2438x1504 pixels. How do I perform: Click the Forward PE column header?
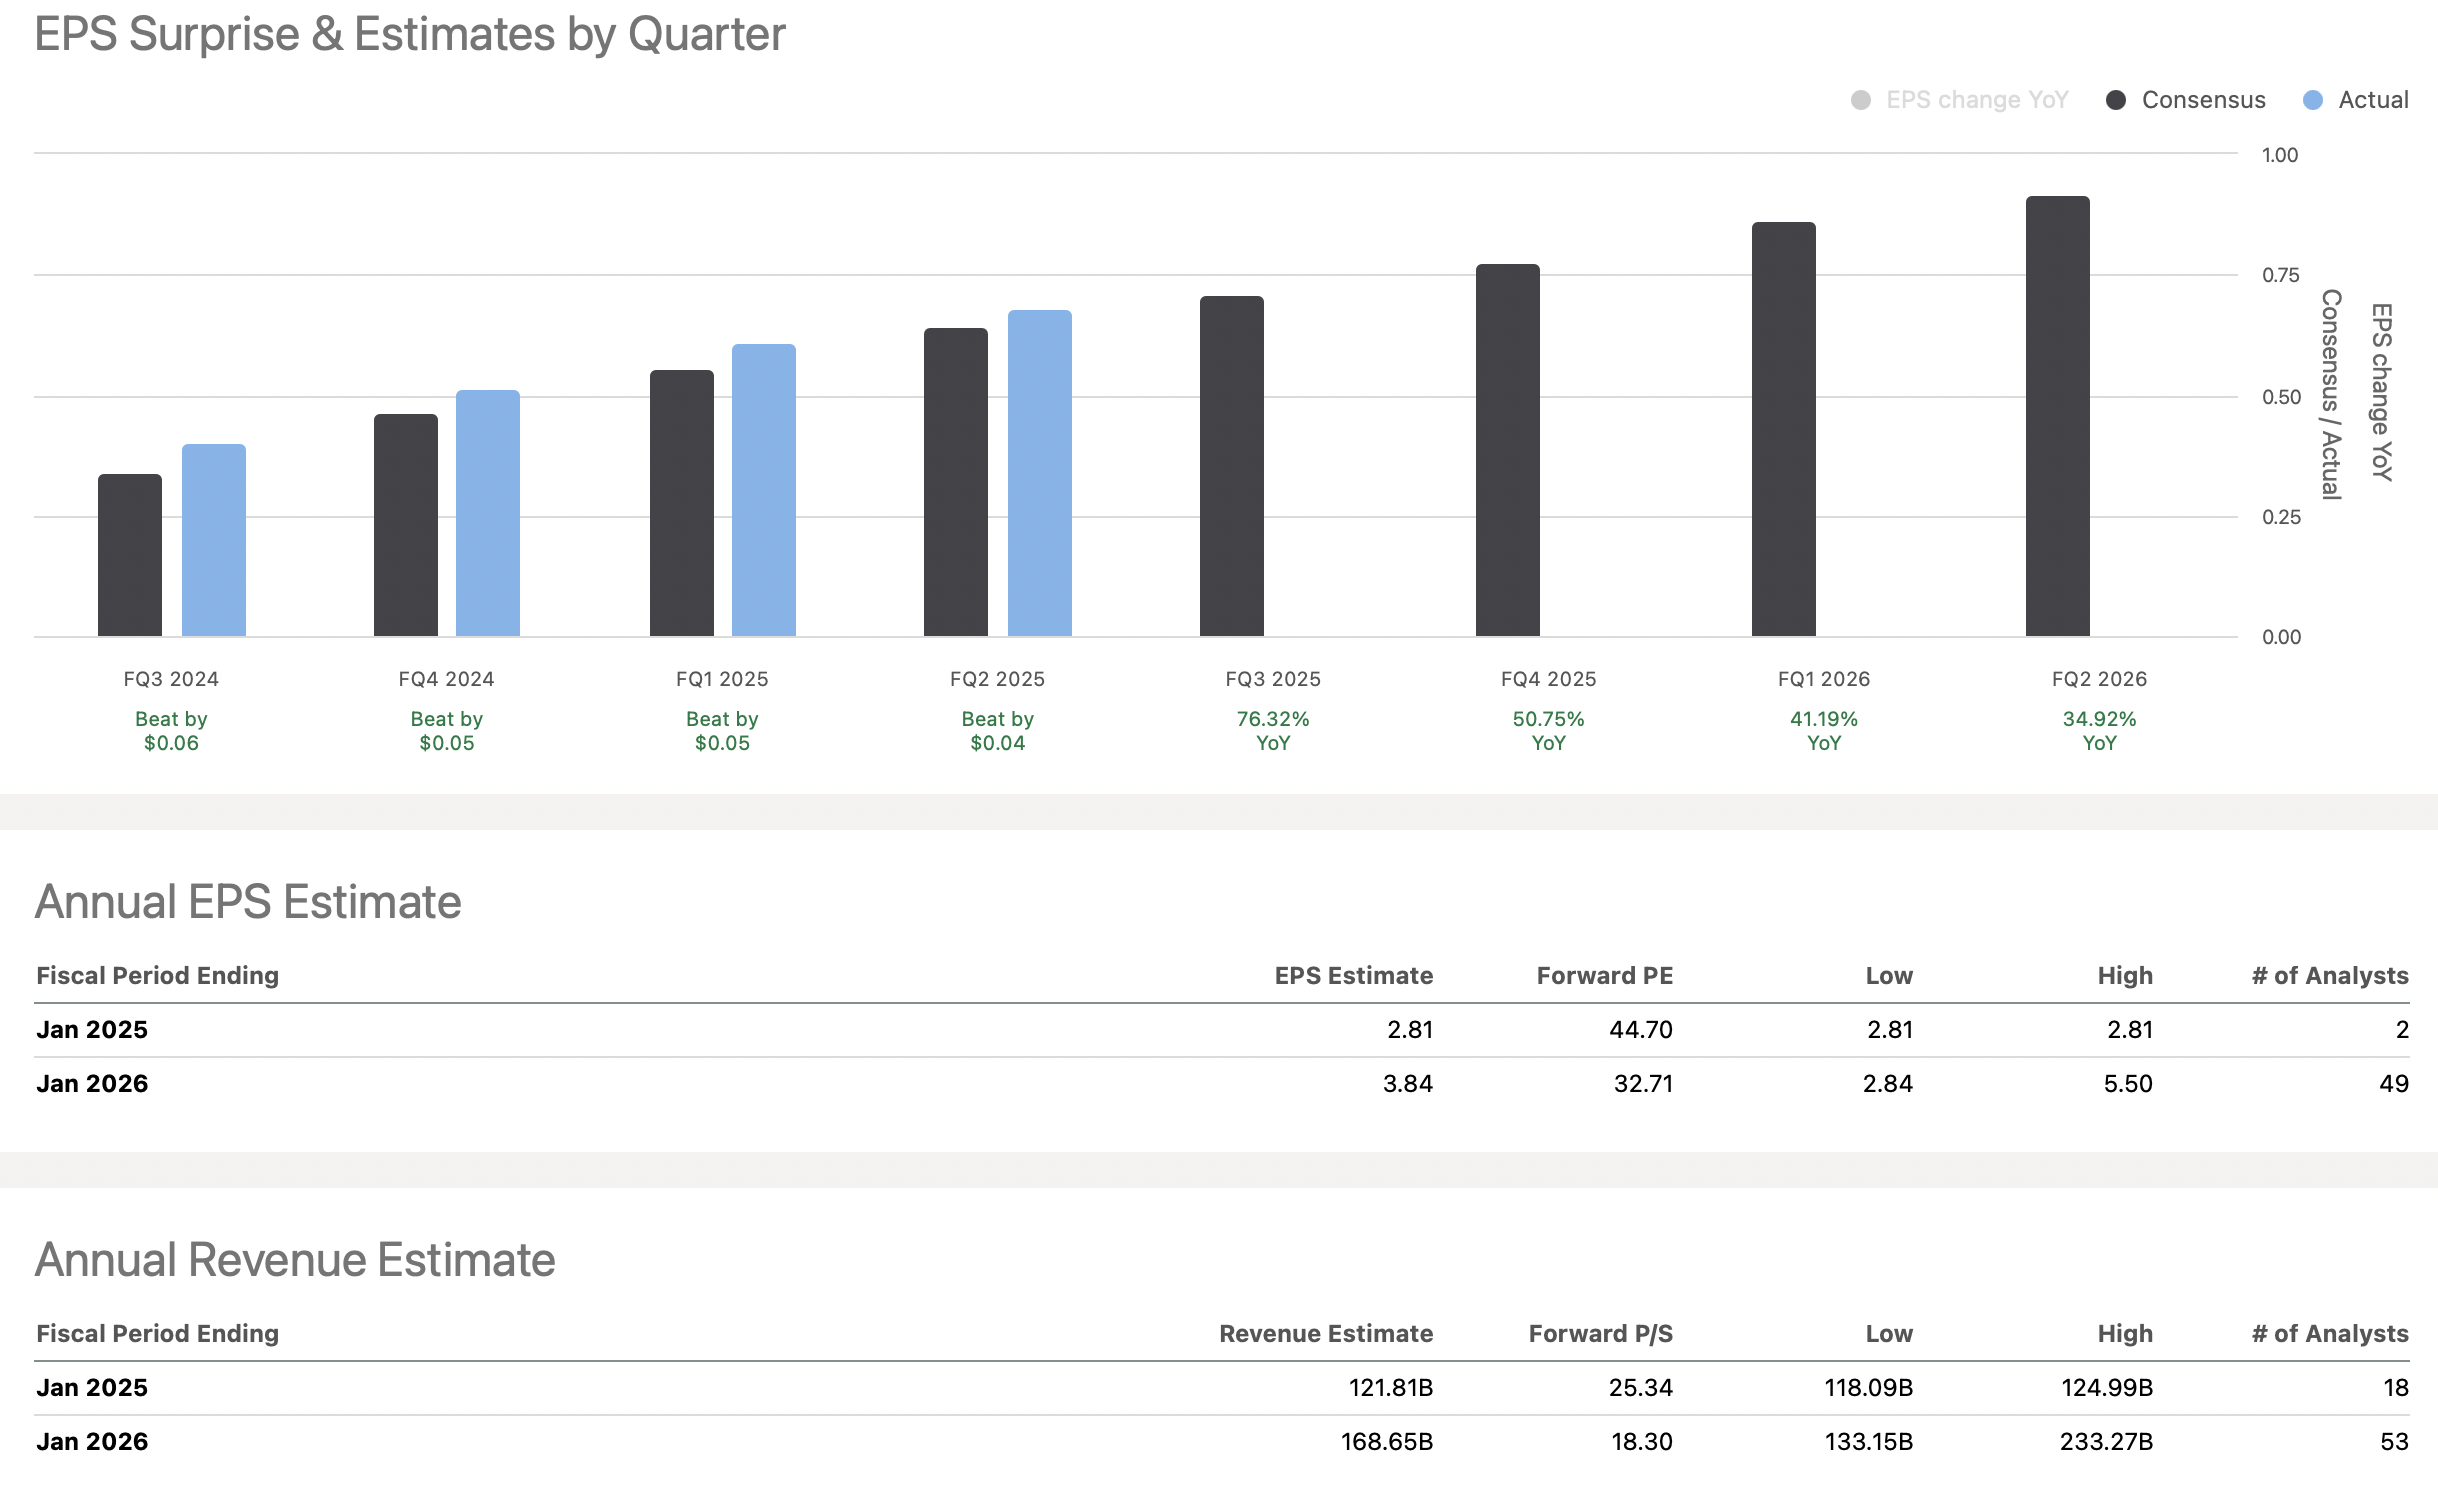pyautogui.click(x=1604, y=976)
